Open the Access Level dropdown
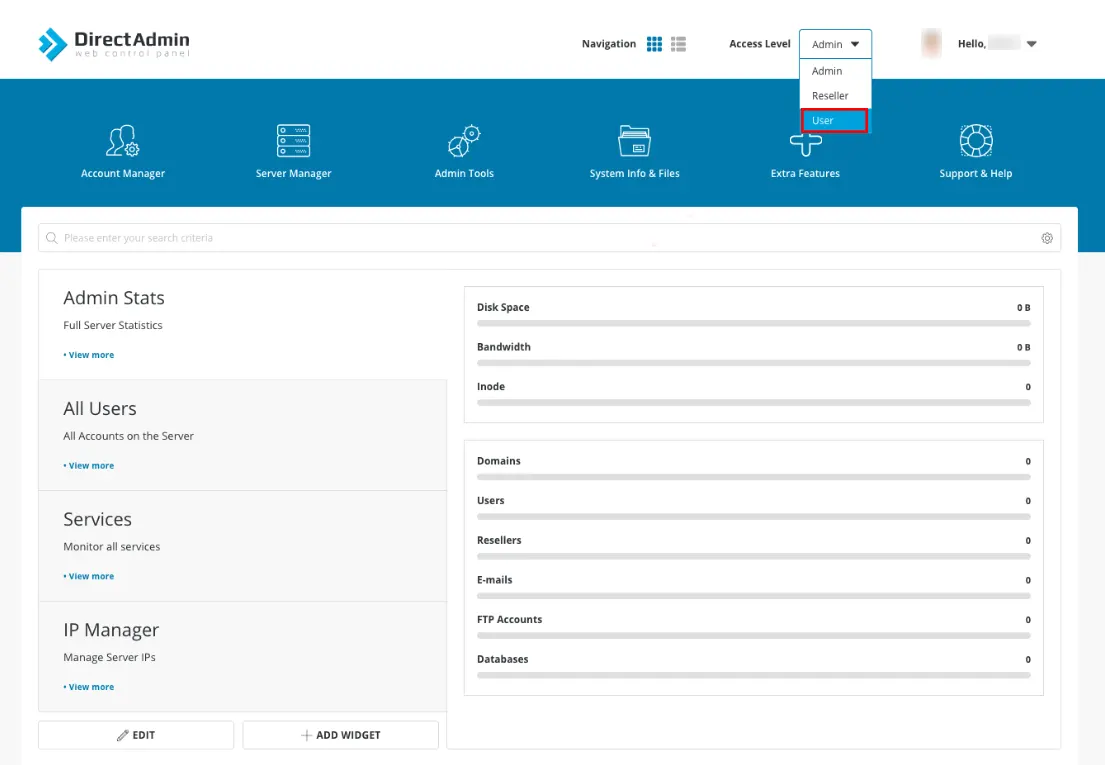Screen dimensions: 1105x765 click(835, 43)
